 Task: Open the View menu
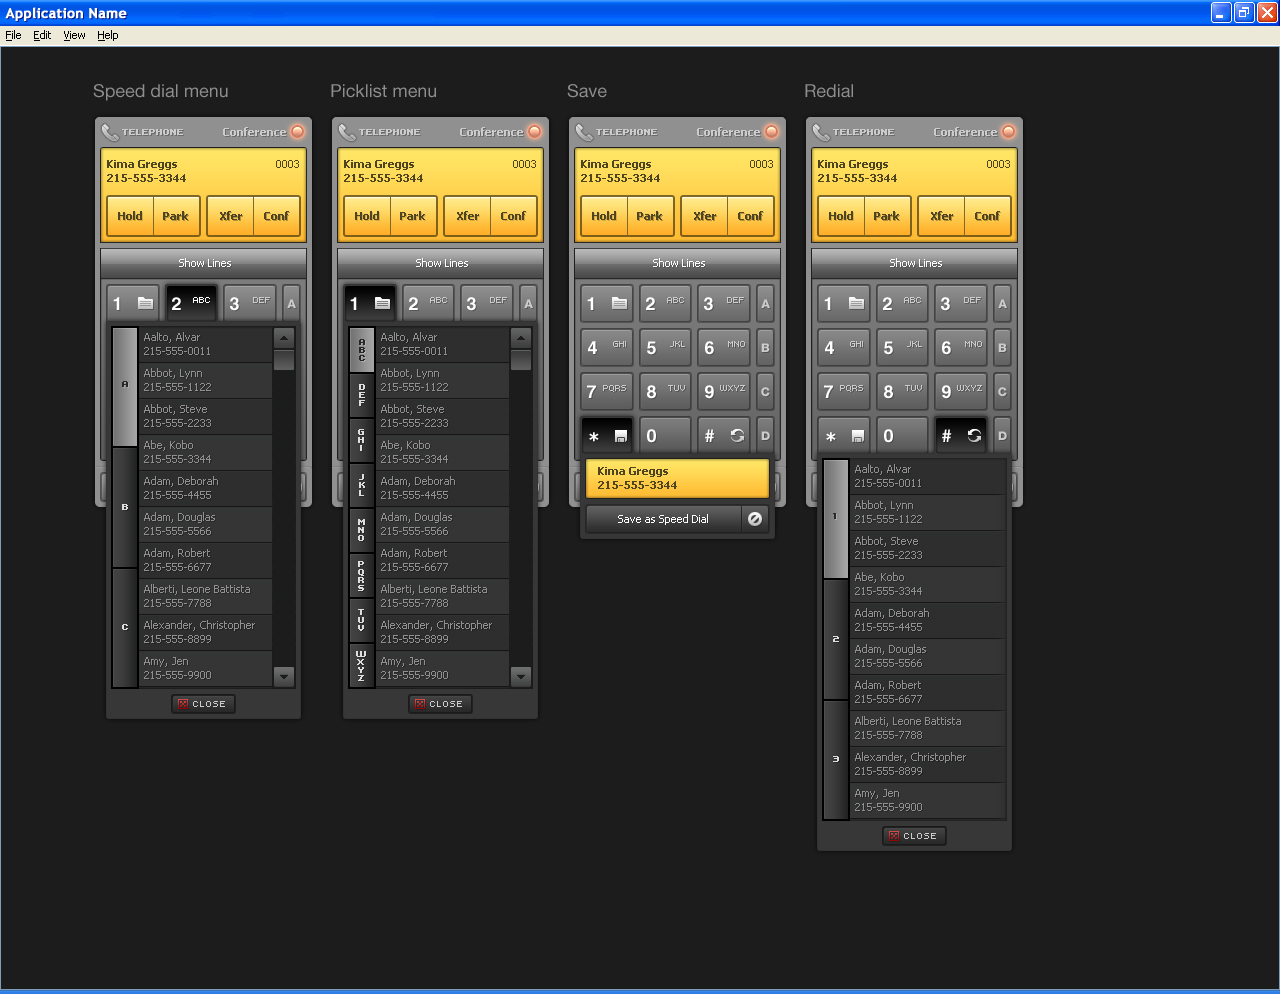coord(74,35)
